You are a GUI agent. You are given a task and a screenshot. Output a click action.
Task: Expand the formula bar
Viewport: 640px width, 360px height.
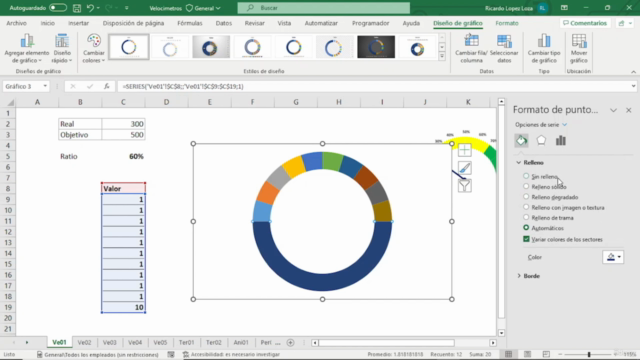tap(633, 86)
